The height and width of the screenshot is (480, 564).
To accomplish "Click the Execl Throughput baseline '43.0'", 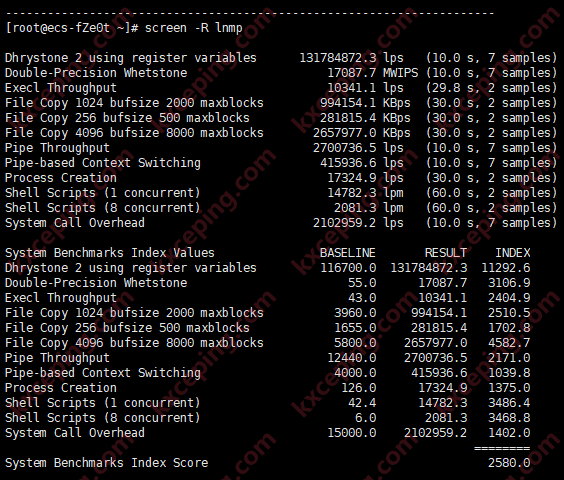I will click(362, 298).
